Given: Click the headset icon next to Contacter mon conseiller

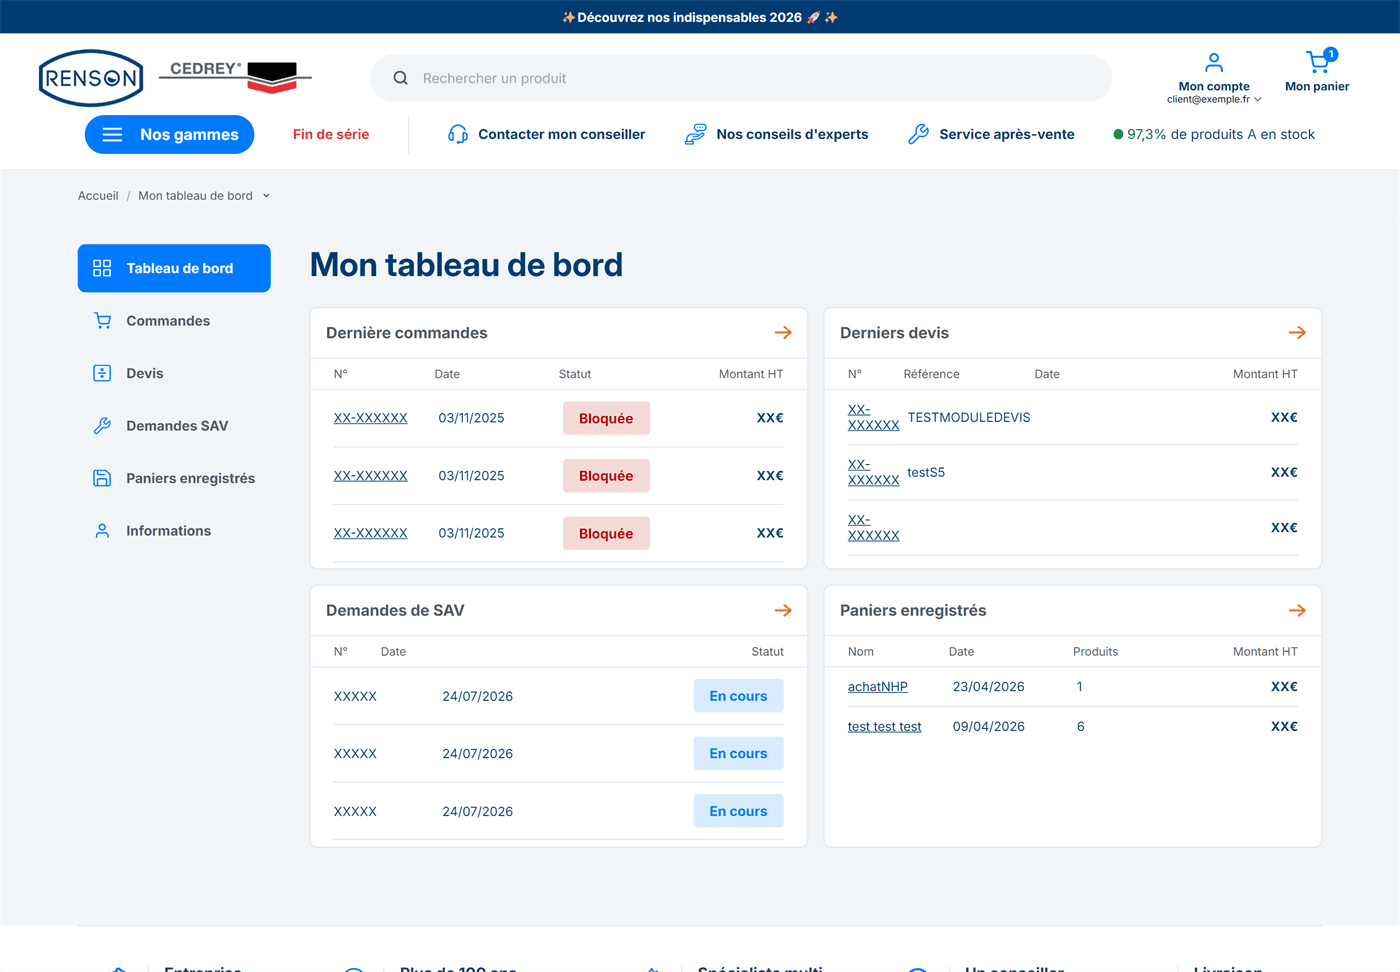Looking at the screenshot, I should [457, 134].
